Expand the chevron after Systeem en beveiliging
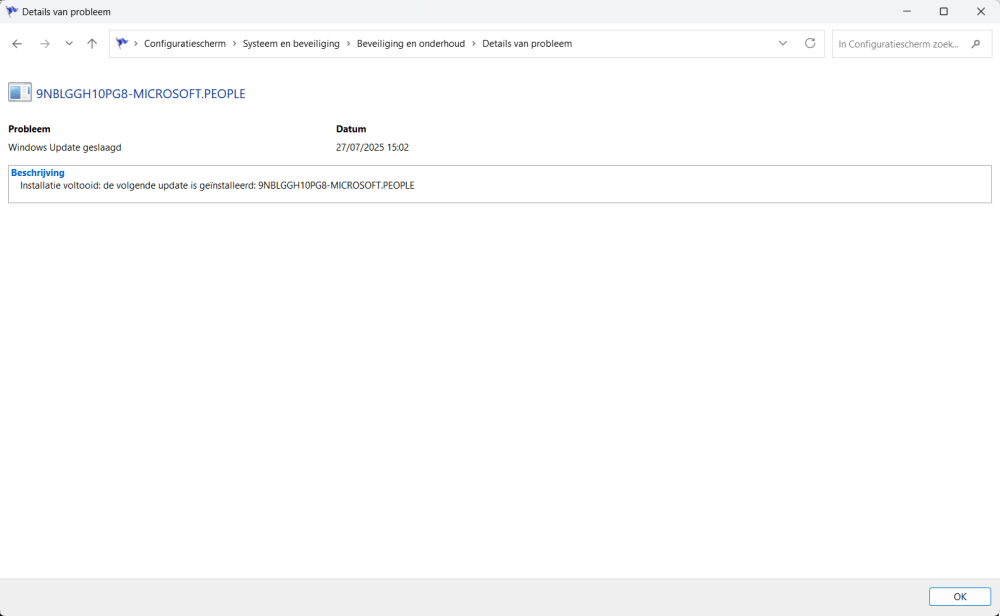The image size is (1000, 616). tap(348, 44)
